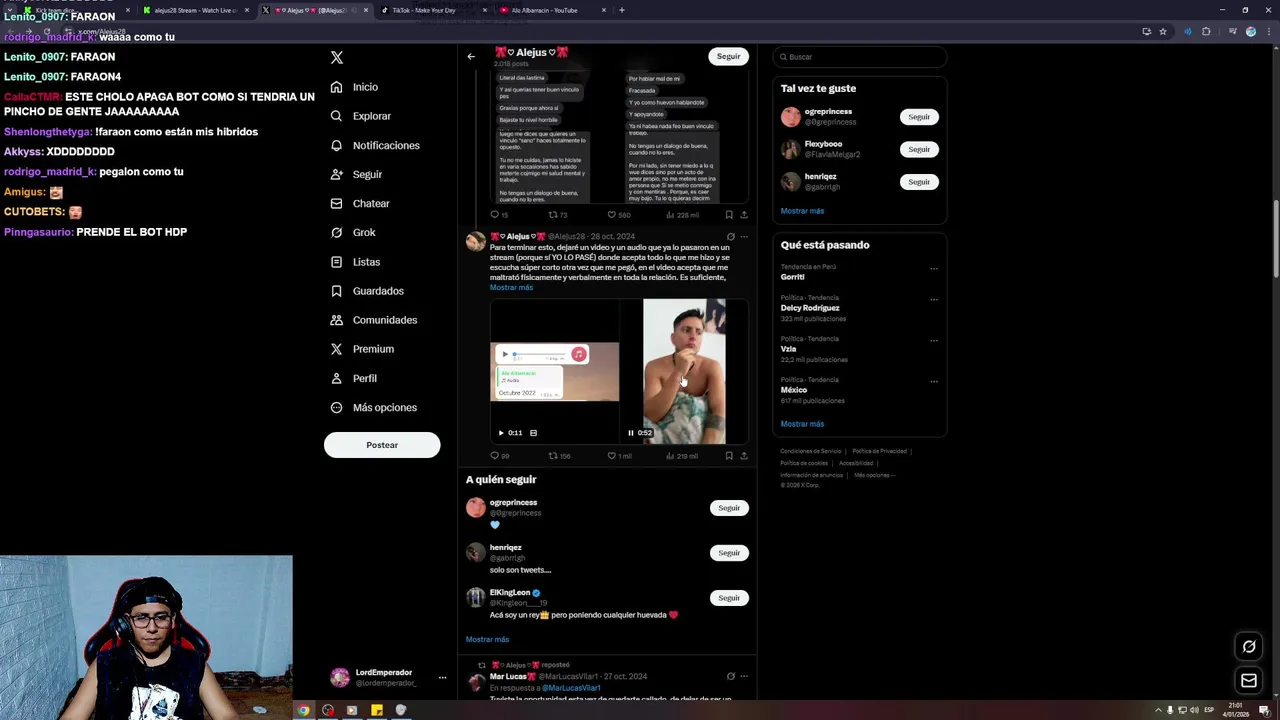The height and width of the screenshot is (720, 1280).
Task: Open a new browser tab
Action: [x=622, y=10]
